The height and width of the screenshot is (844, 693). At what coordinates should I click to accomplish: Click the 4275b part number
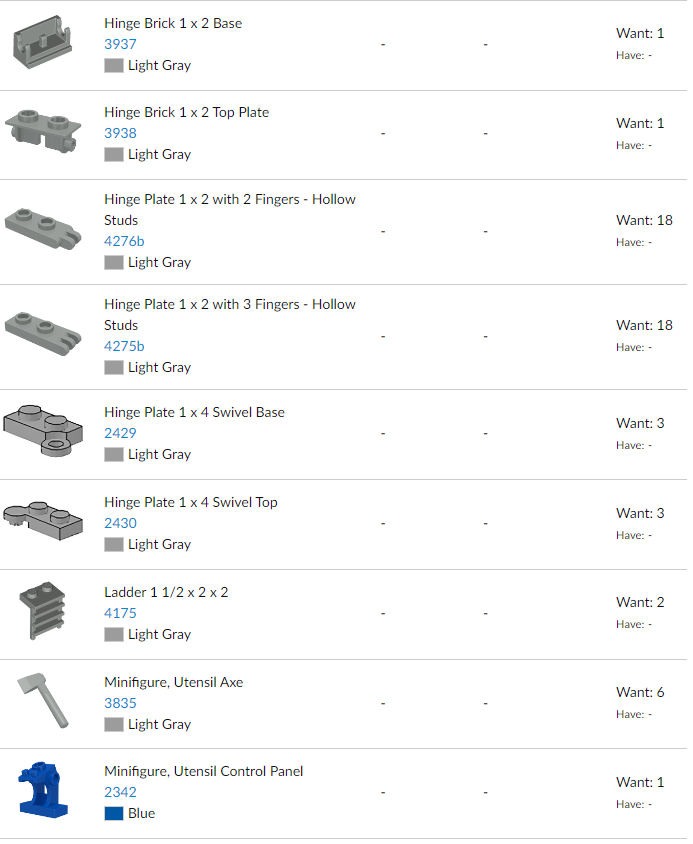coord(124,346)
